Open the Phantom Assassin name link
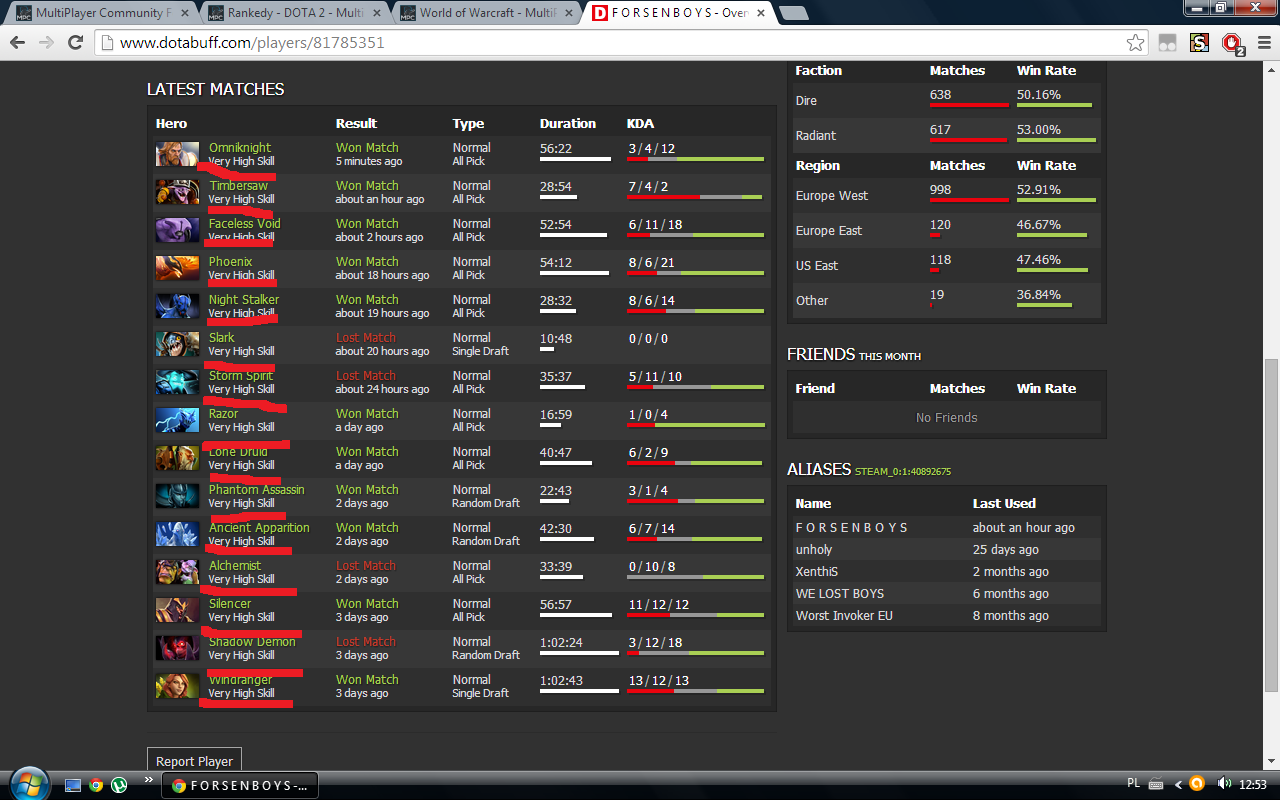This screenshot has width=1280, height=800. [256, 490]
